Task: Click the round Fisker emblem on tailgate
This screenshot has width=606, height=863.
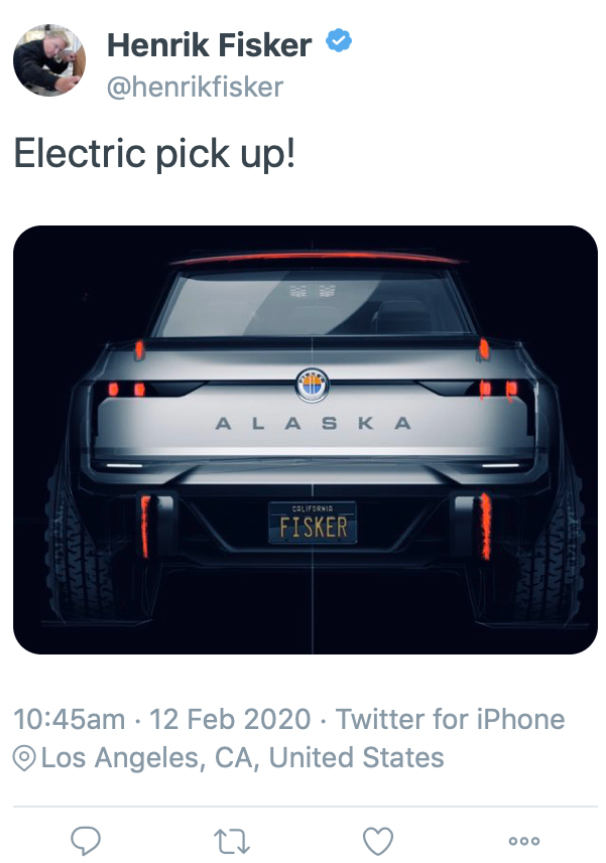Action: click(312, 384)
